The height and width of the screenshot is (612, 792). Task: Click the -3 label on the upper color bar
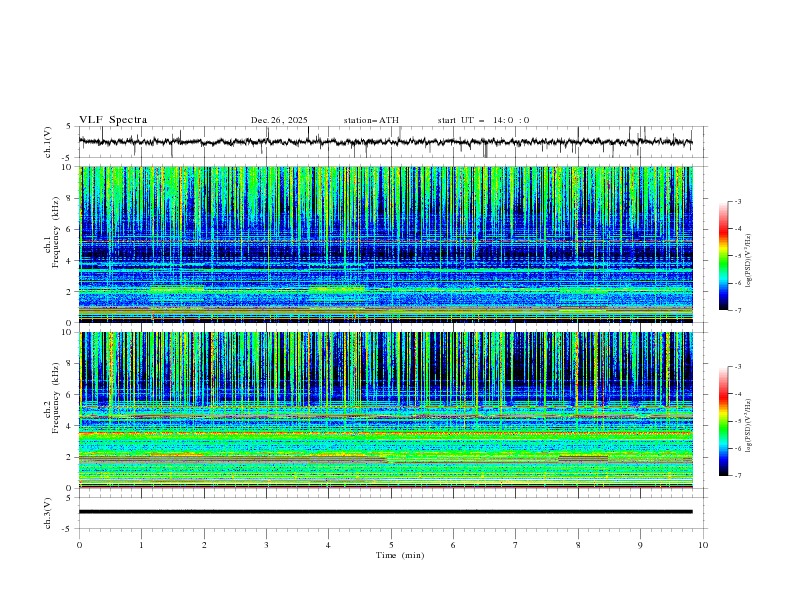click(x=737, y=202)
